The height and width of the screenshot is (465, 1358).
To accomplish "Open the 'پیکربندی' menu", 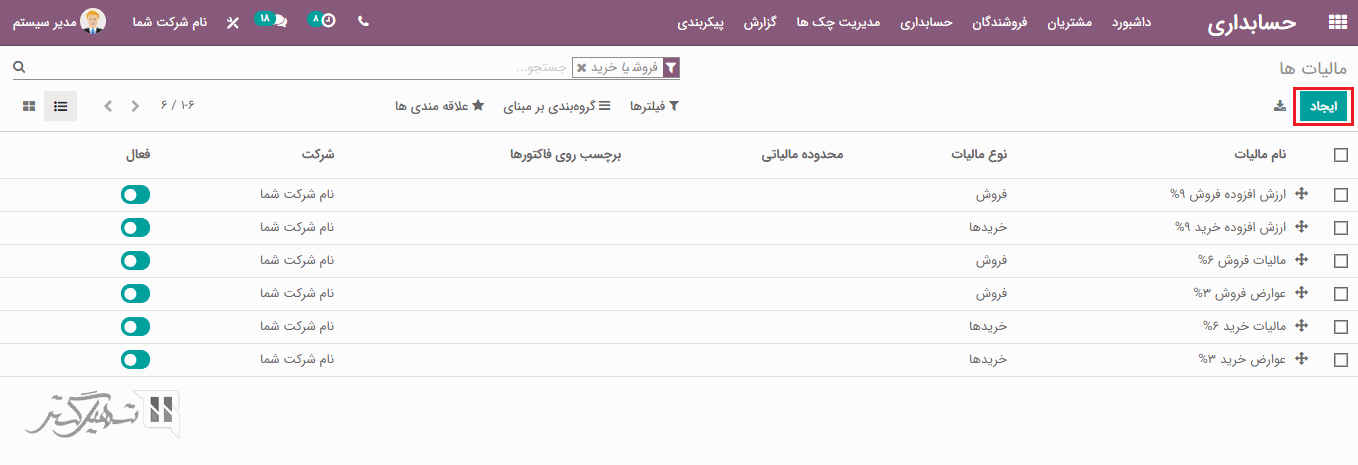I will [701, 22].
